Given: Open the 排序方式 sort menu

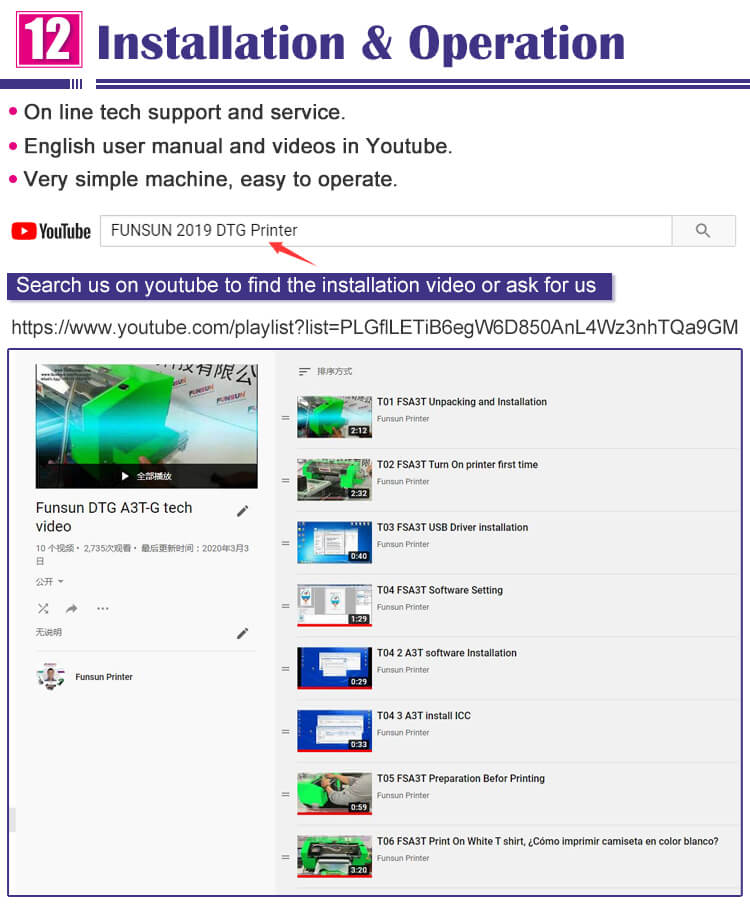Looking at the screenshot, I should [325, 372].
